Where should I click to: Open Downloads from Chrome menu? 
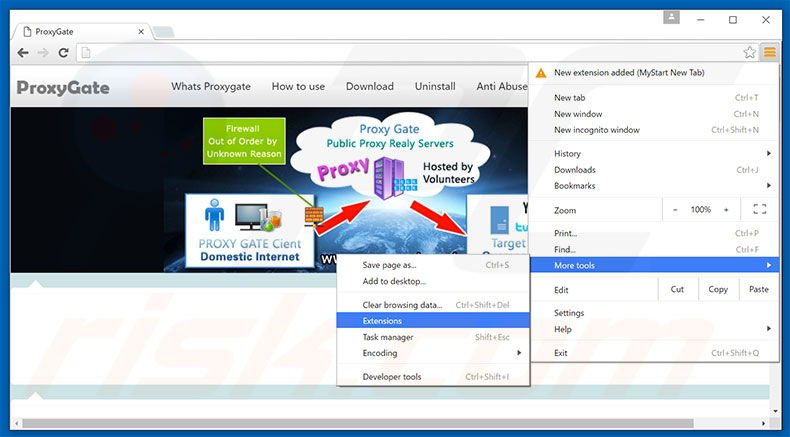[x=654, y=170]
